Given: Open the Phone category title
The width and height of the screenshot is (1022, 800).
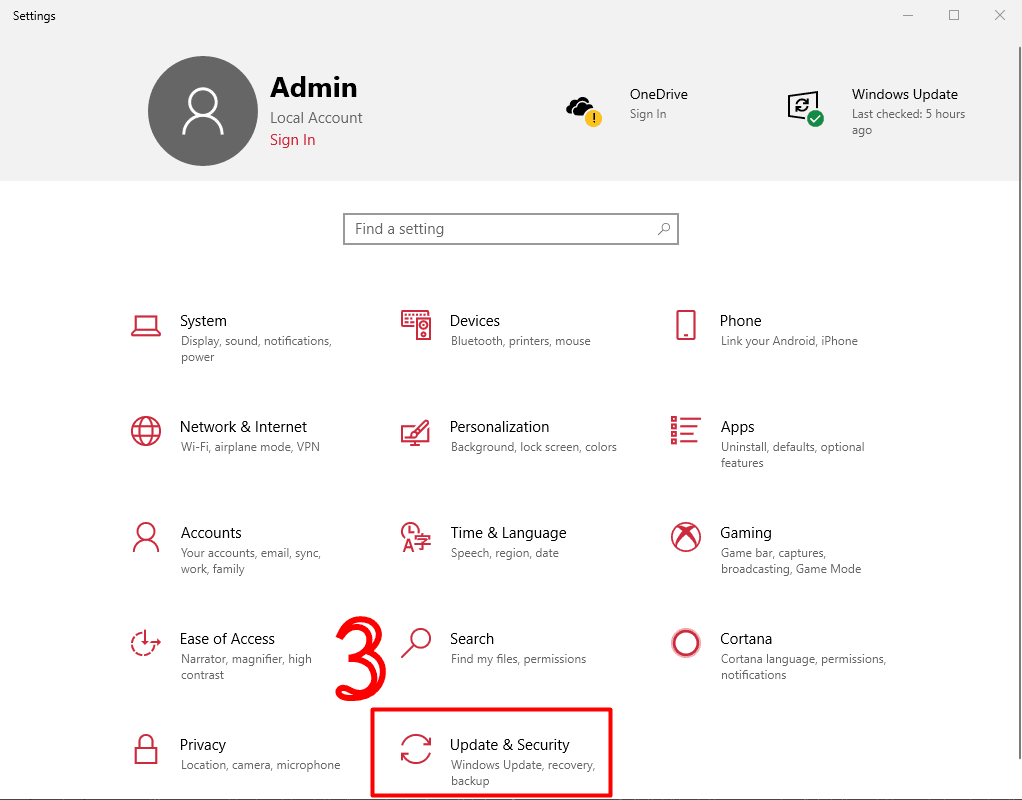Looking at the screenshot, I should [x=740, y=321].
